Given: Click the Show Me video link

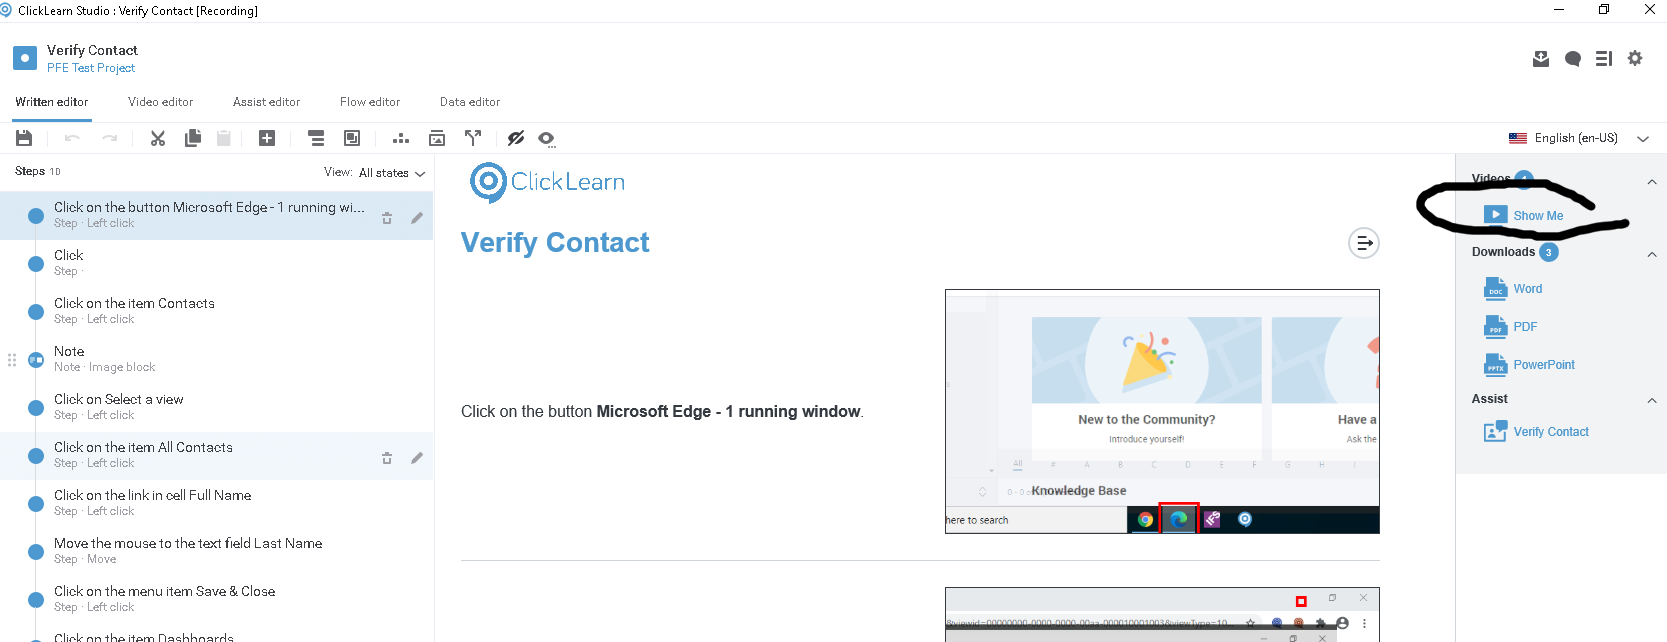Looking at the screenshot, I should 1538,216.
